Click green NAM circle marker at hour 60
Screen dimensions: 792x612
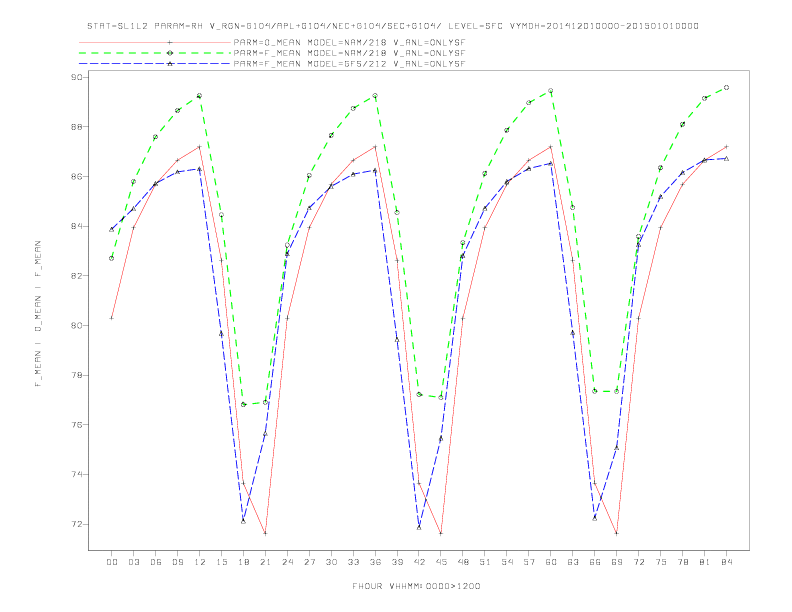[x=551, y=91]
